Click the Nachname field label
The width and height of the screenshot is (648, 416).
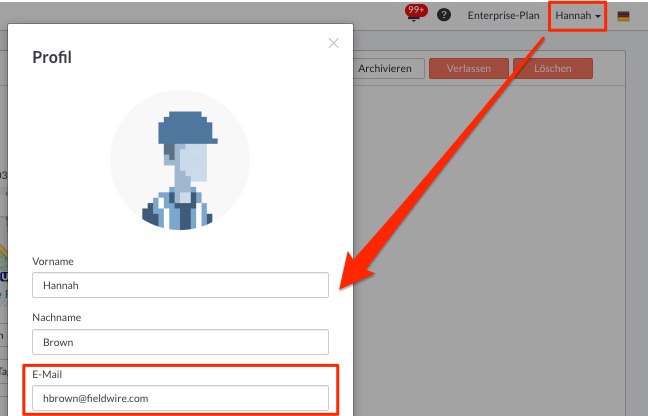[x=56, y=317]
